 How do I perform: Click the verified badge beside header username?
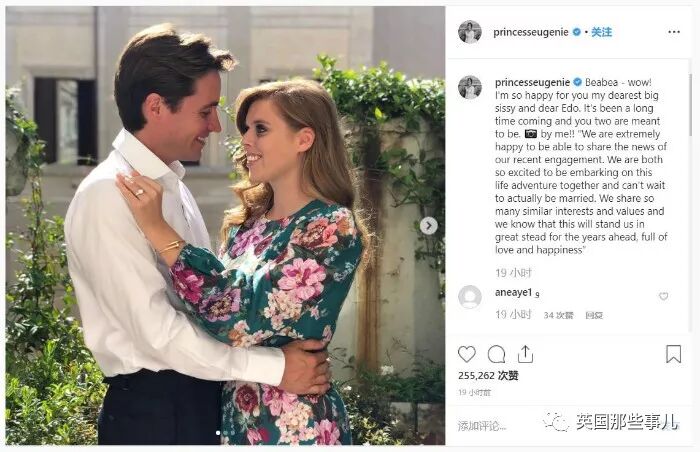[576, 32]
